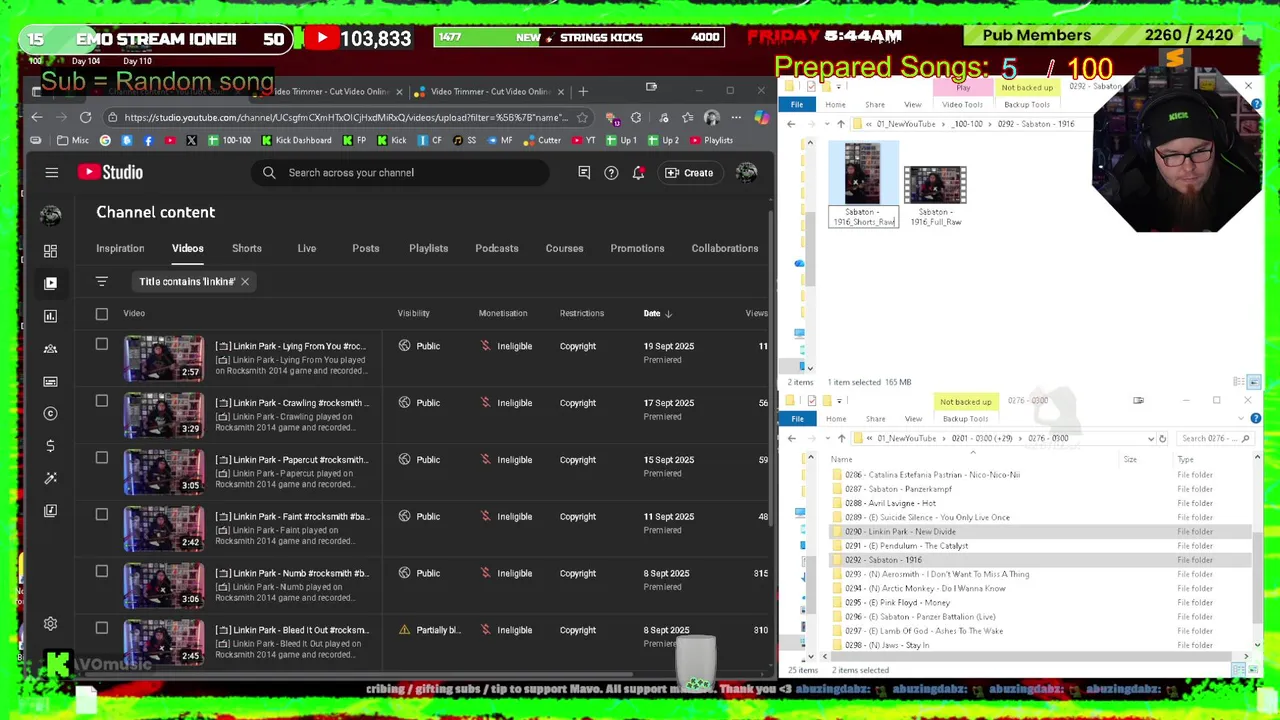Open recent locations dropdown in upper Explorer
Image resolution: width=1280 pixels, height=720 pixels.
click(826, 124)
